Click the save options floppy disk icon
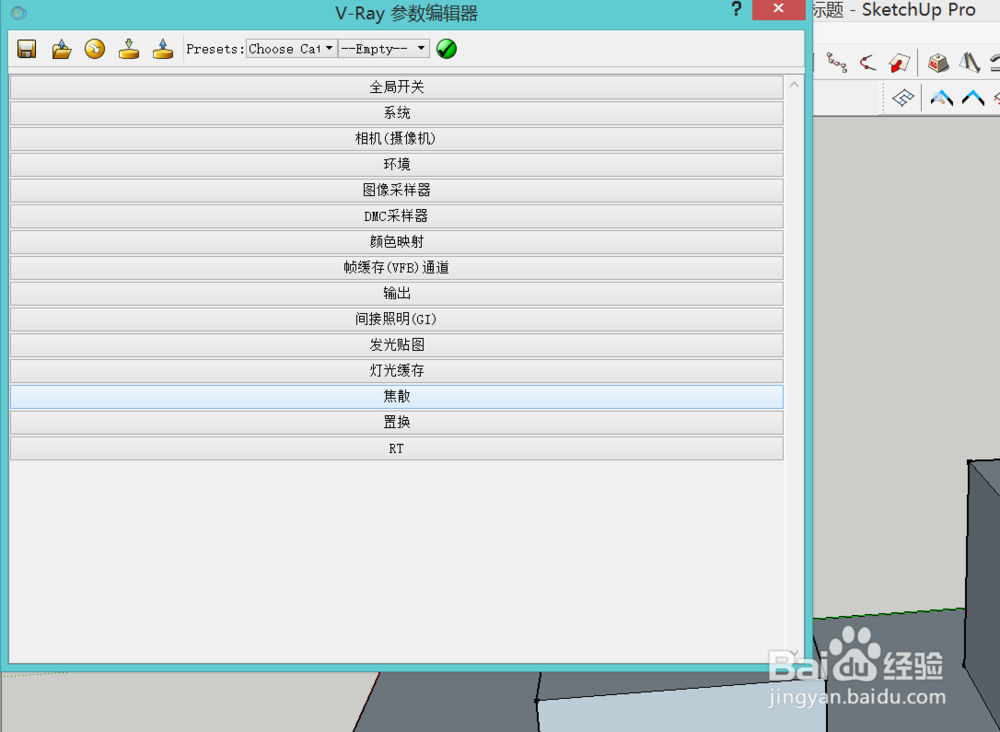1000x732 pixels. click(x=27, y=49)
